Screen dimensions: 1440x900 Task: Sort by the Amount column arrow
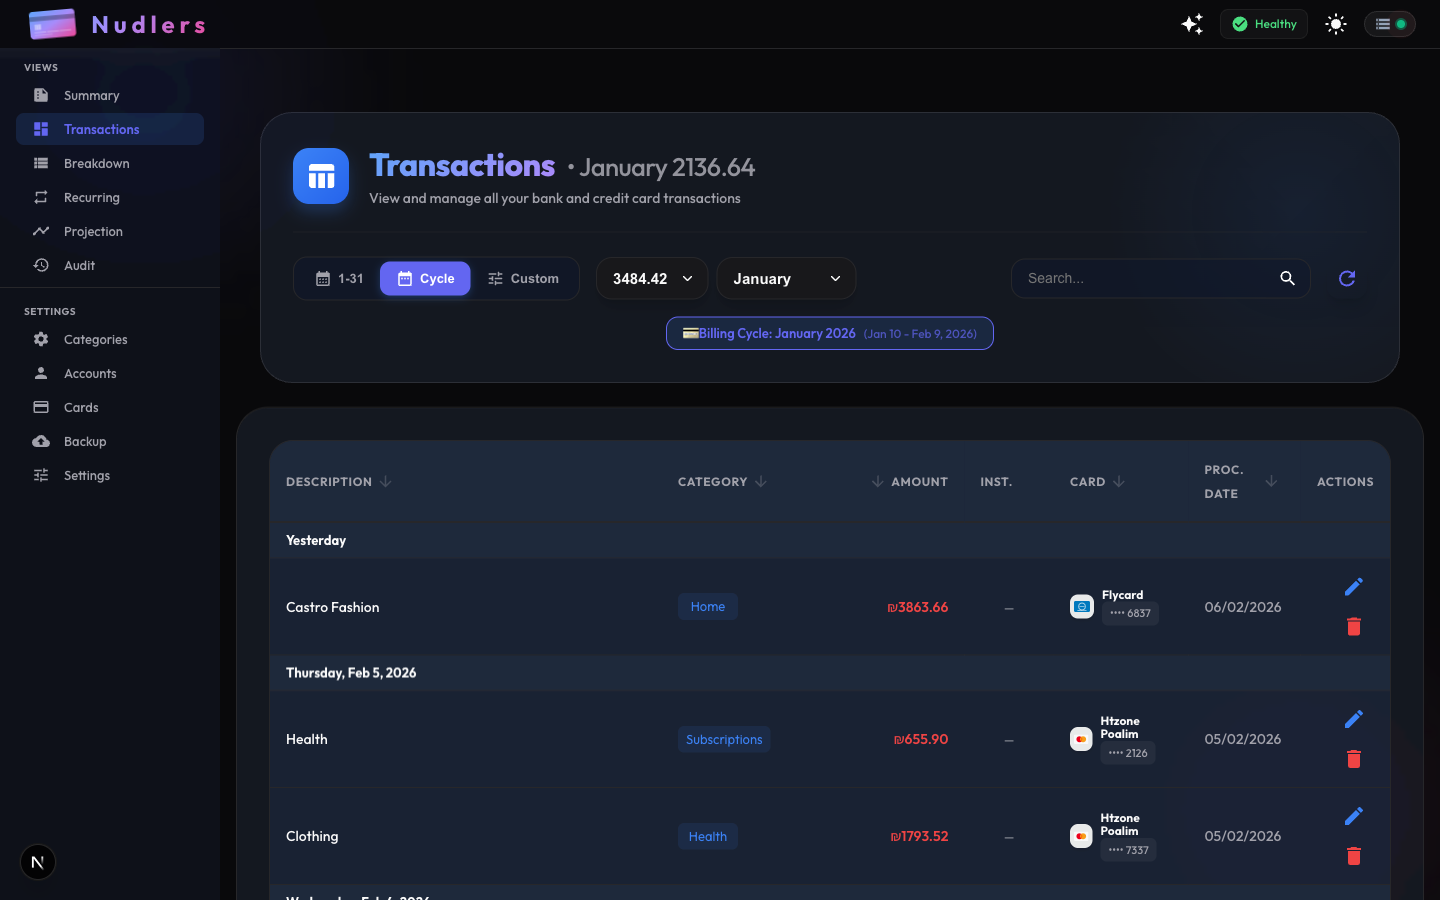(876, 481)
